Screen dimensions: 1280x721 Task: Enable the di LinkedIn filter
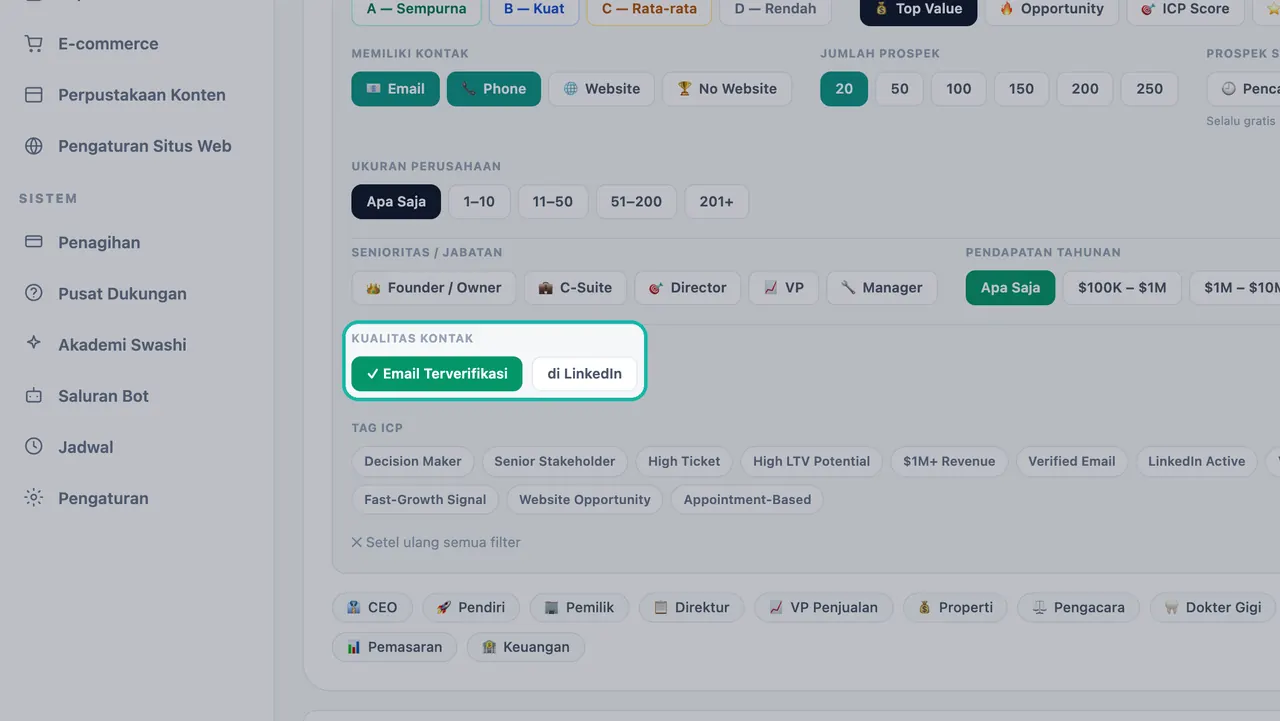[x=585, y=374]
